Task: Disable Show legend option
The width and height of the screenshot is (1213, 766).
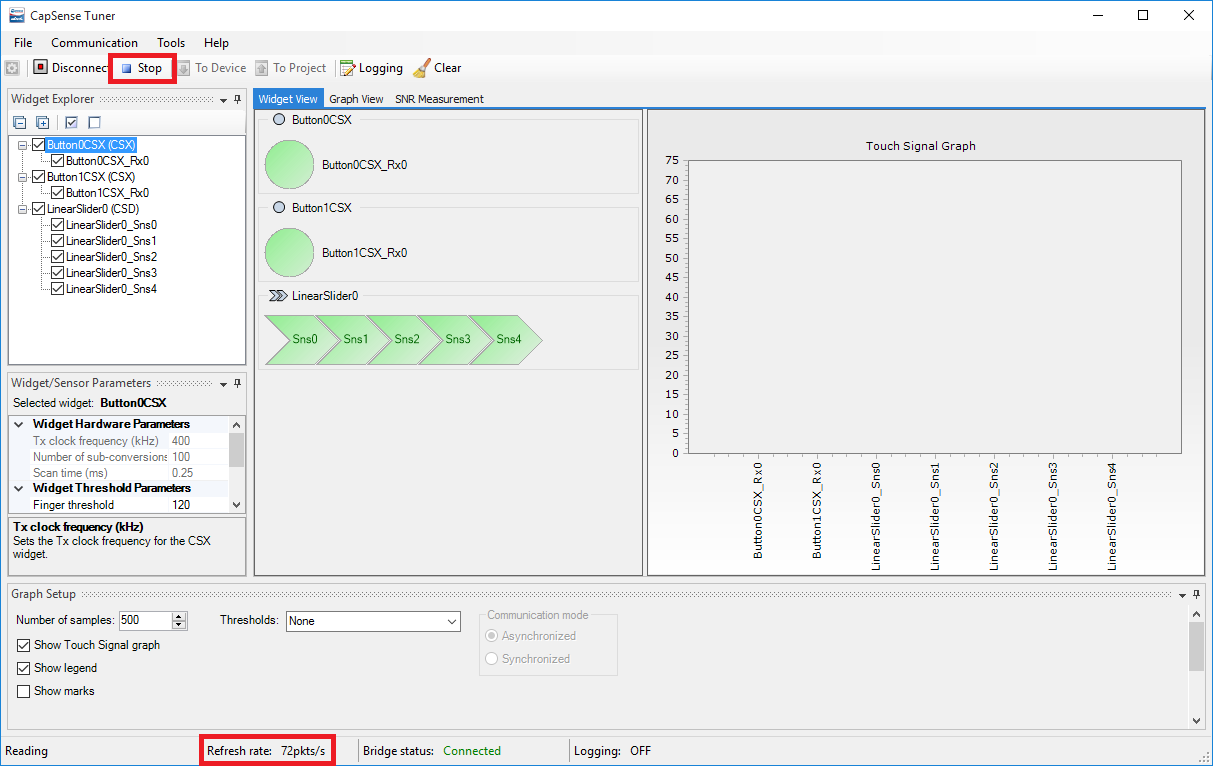Action: [24, 668]
